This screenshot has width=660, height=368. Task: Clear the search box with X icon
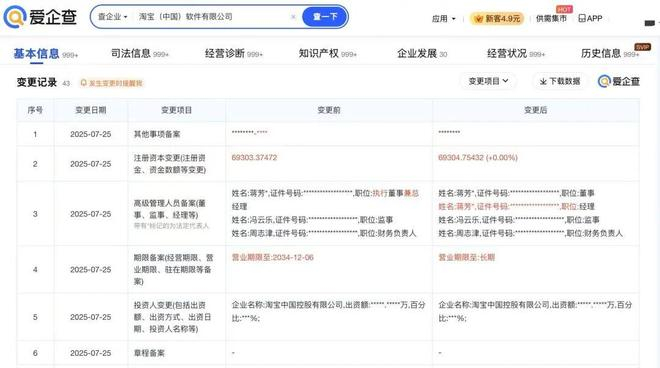pyautogui.click(x=293, y=17)
